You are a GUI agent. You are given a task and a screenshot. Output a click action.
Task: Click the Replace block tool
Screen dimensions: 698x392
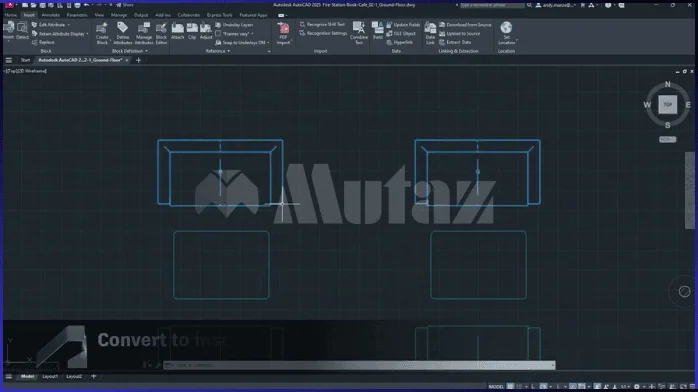coord(43,42)
